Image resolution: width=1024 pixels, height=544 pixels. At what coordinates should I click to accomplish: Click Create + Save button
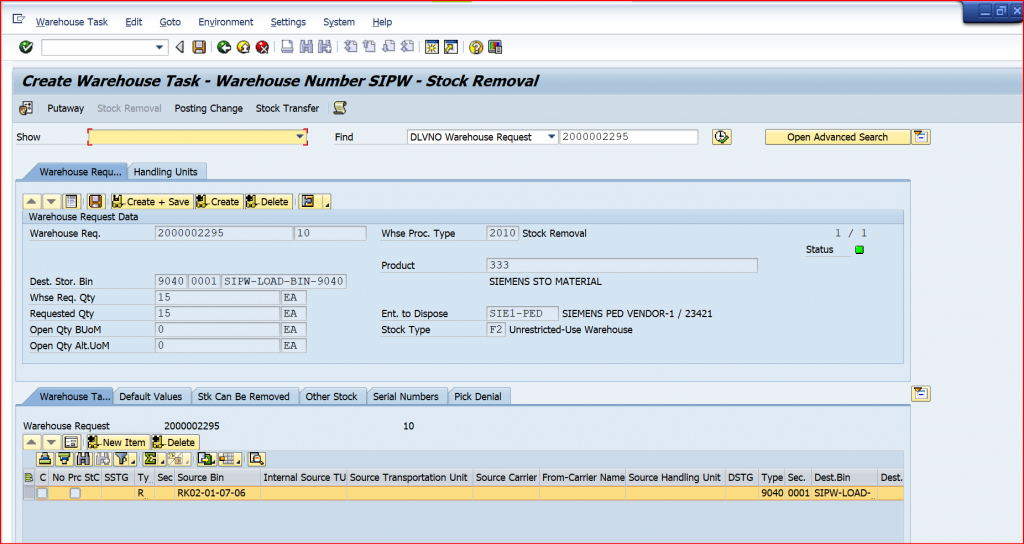point(151,202)
